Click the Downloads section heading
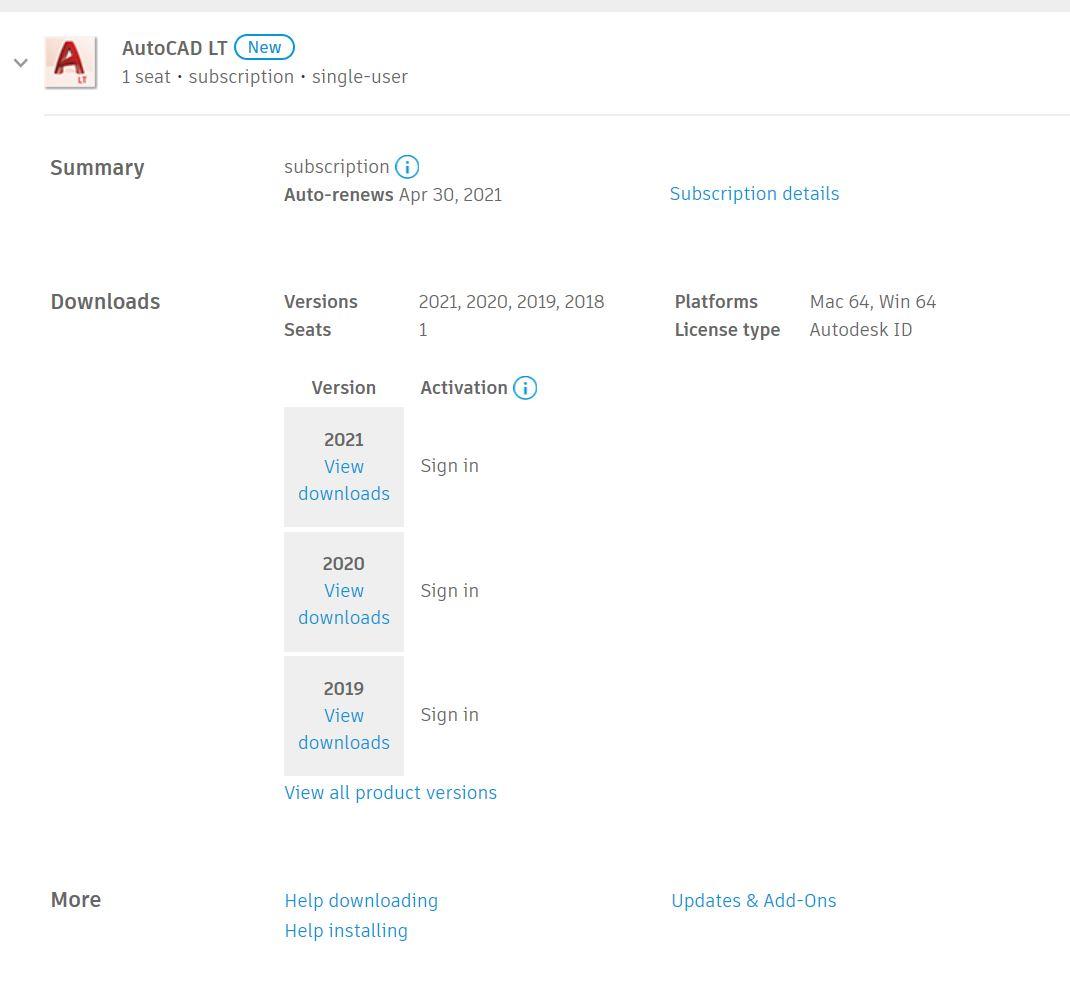Viewport: 1070px width, 983px height. [x=105, y=301]
